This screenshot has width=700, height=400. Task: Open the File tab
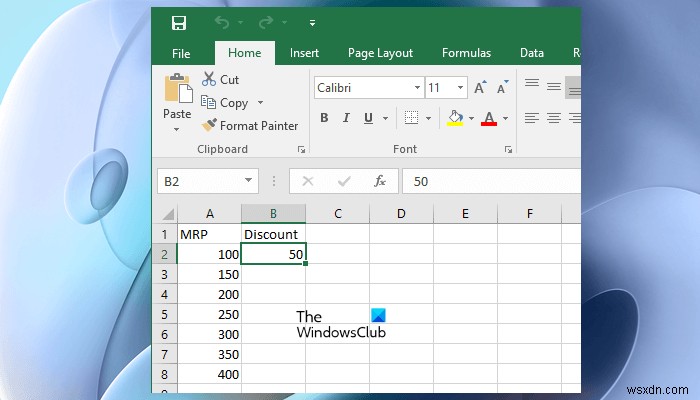coord(181,54)
